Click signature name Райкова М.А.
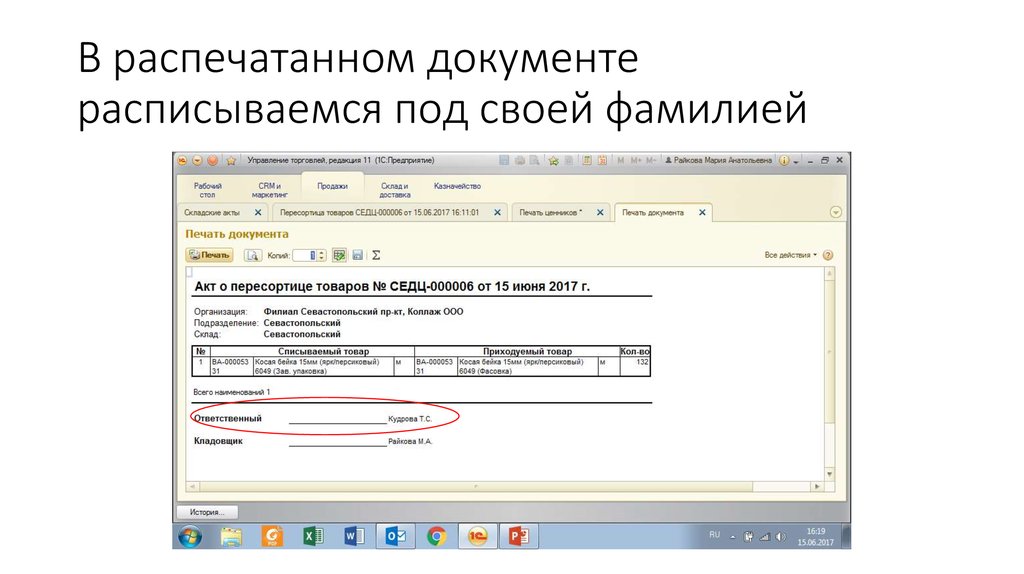 410,441
